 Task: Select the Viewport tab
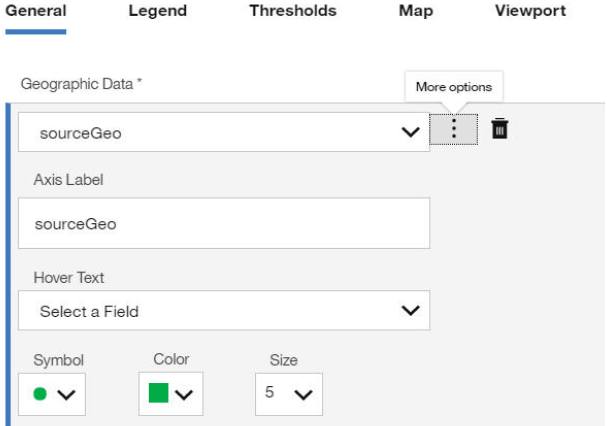(530, 12)
